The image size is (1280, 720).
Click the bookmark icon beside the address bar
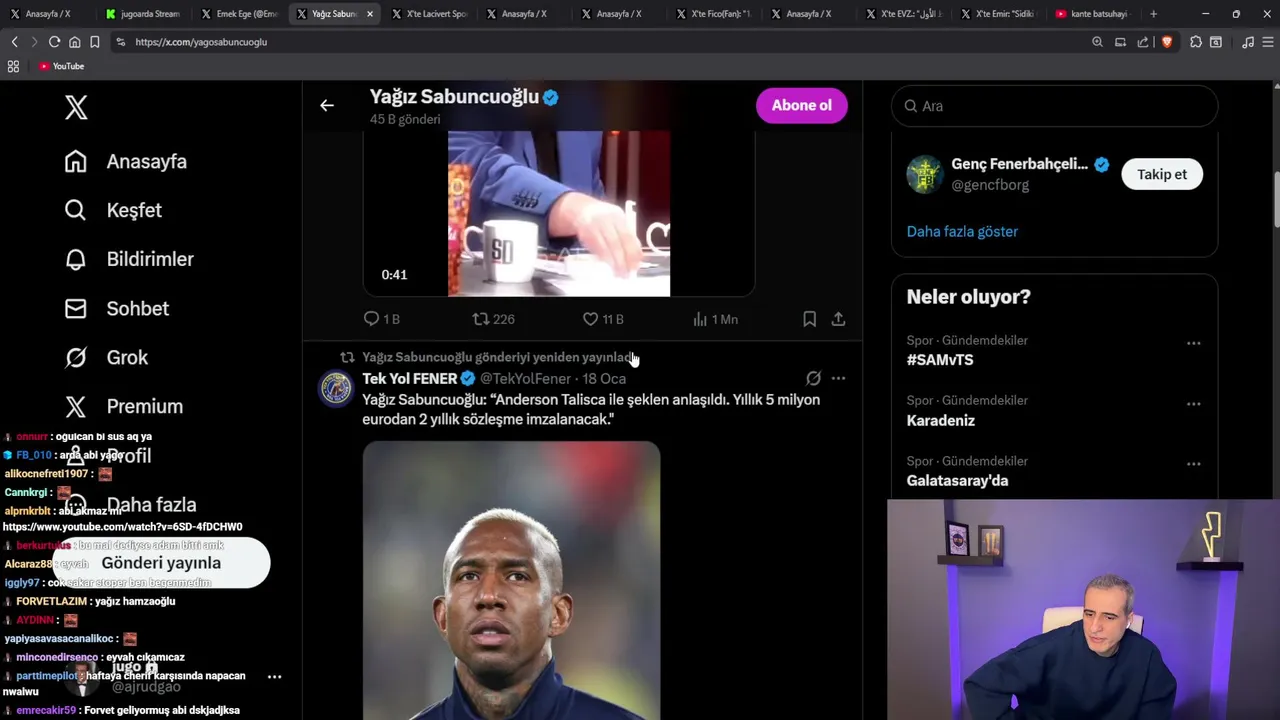(x=94, y=42)
